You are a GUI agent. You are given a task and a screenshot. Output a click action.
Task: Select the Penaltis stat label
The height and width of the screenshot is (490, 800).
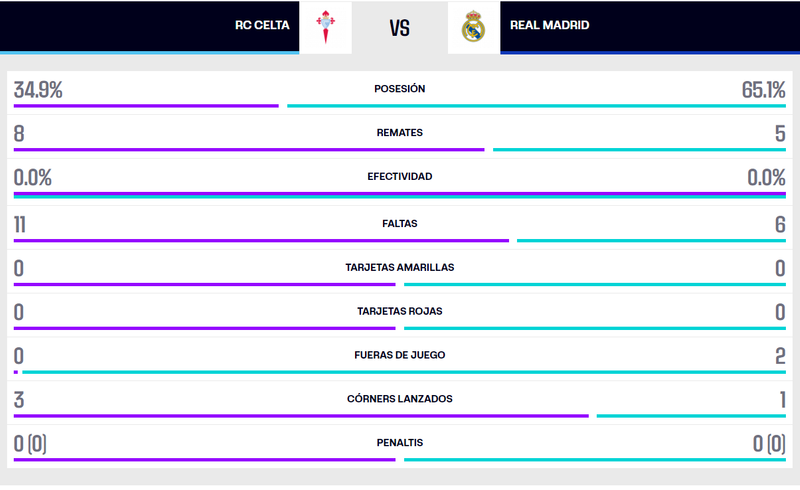pos(400,442)
